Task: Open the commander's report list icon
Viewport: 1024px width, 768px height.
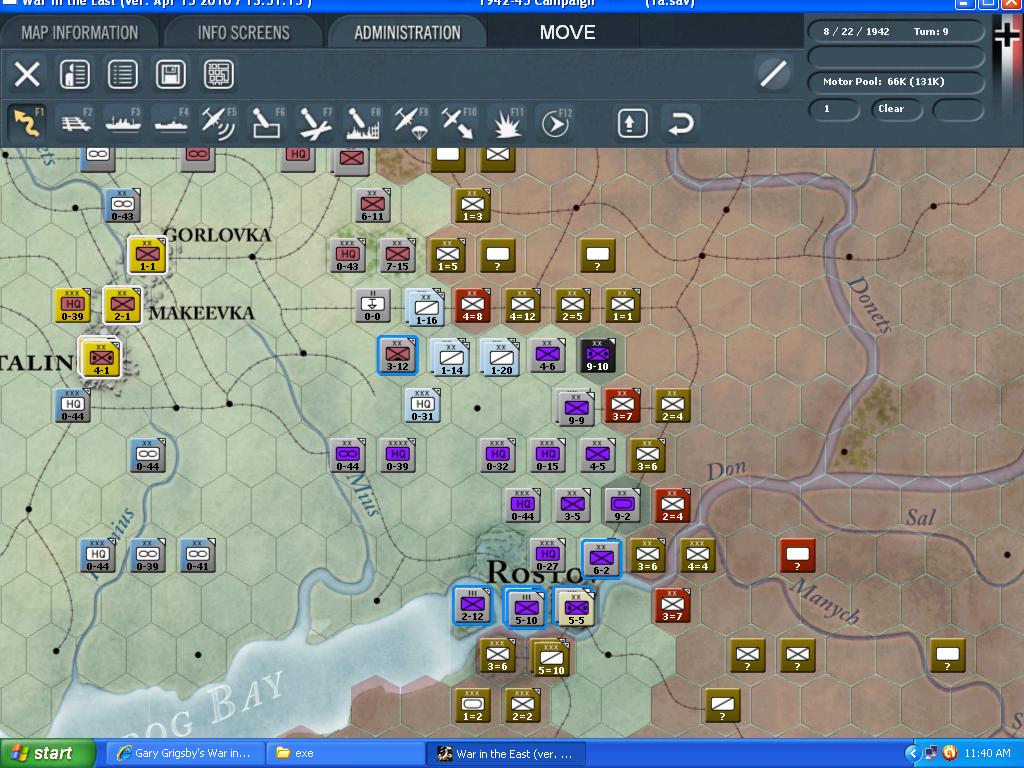Action: (x=121, y=75)
